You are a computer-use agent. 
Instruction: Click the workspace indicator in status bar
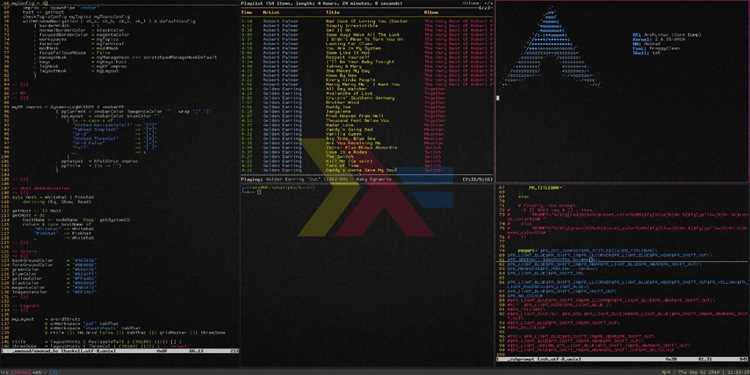tap(29, 372)
